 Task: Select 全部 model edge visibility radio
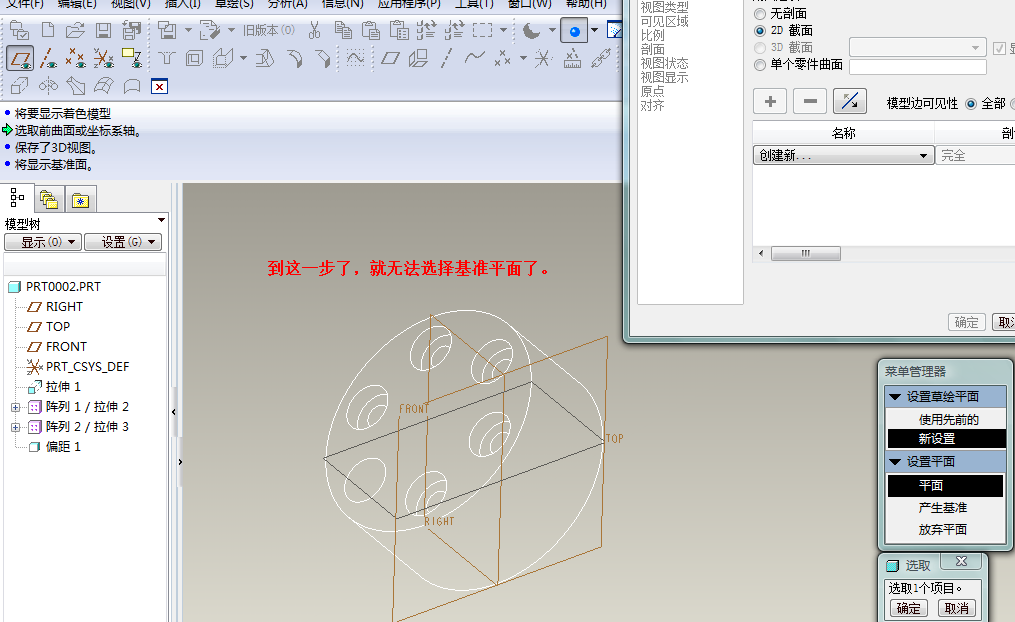pyautogui.click(x=970, y=104)
